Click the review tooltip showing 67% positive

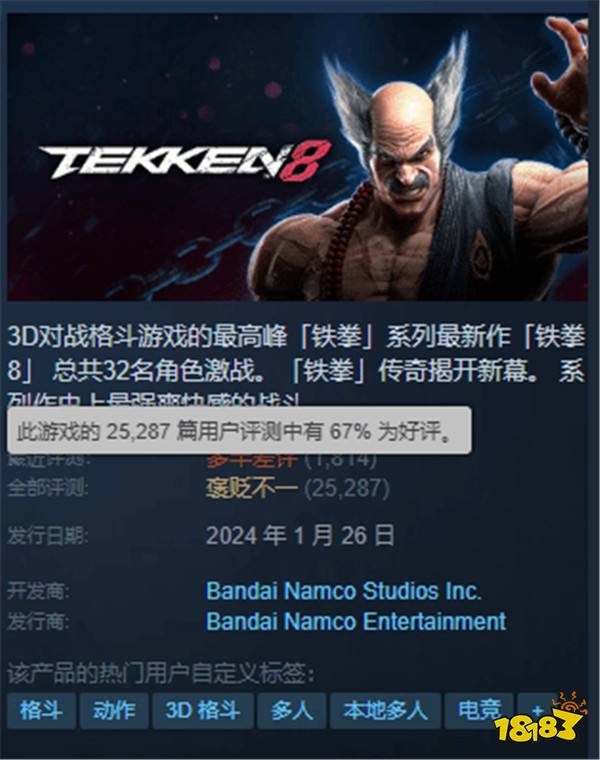click(239, 430)
